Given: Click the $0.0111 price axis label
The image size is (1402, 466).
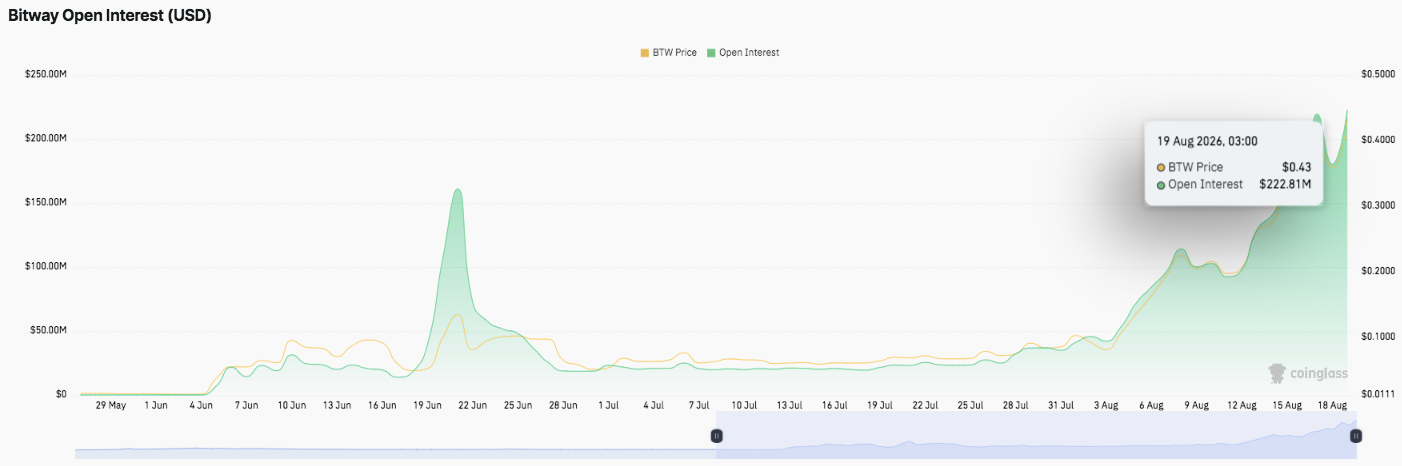Looking at the screenshot, I should (x=1379, y=395).
